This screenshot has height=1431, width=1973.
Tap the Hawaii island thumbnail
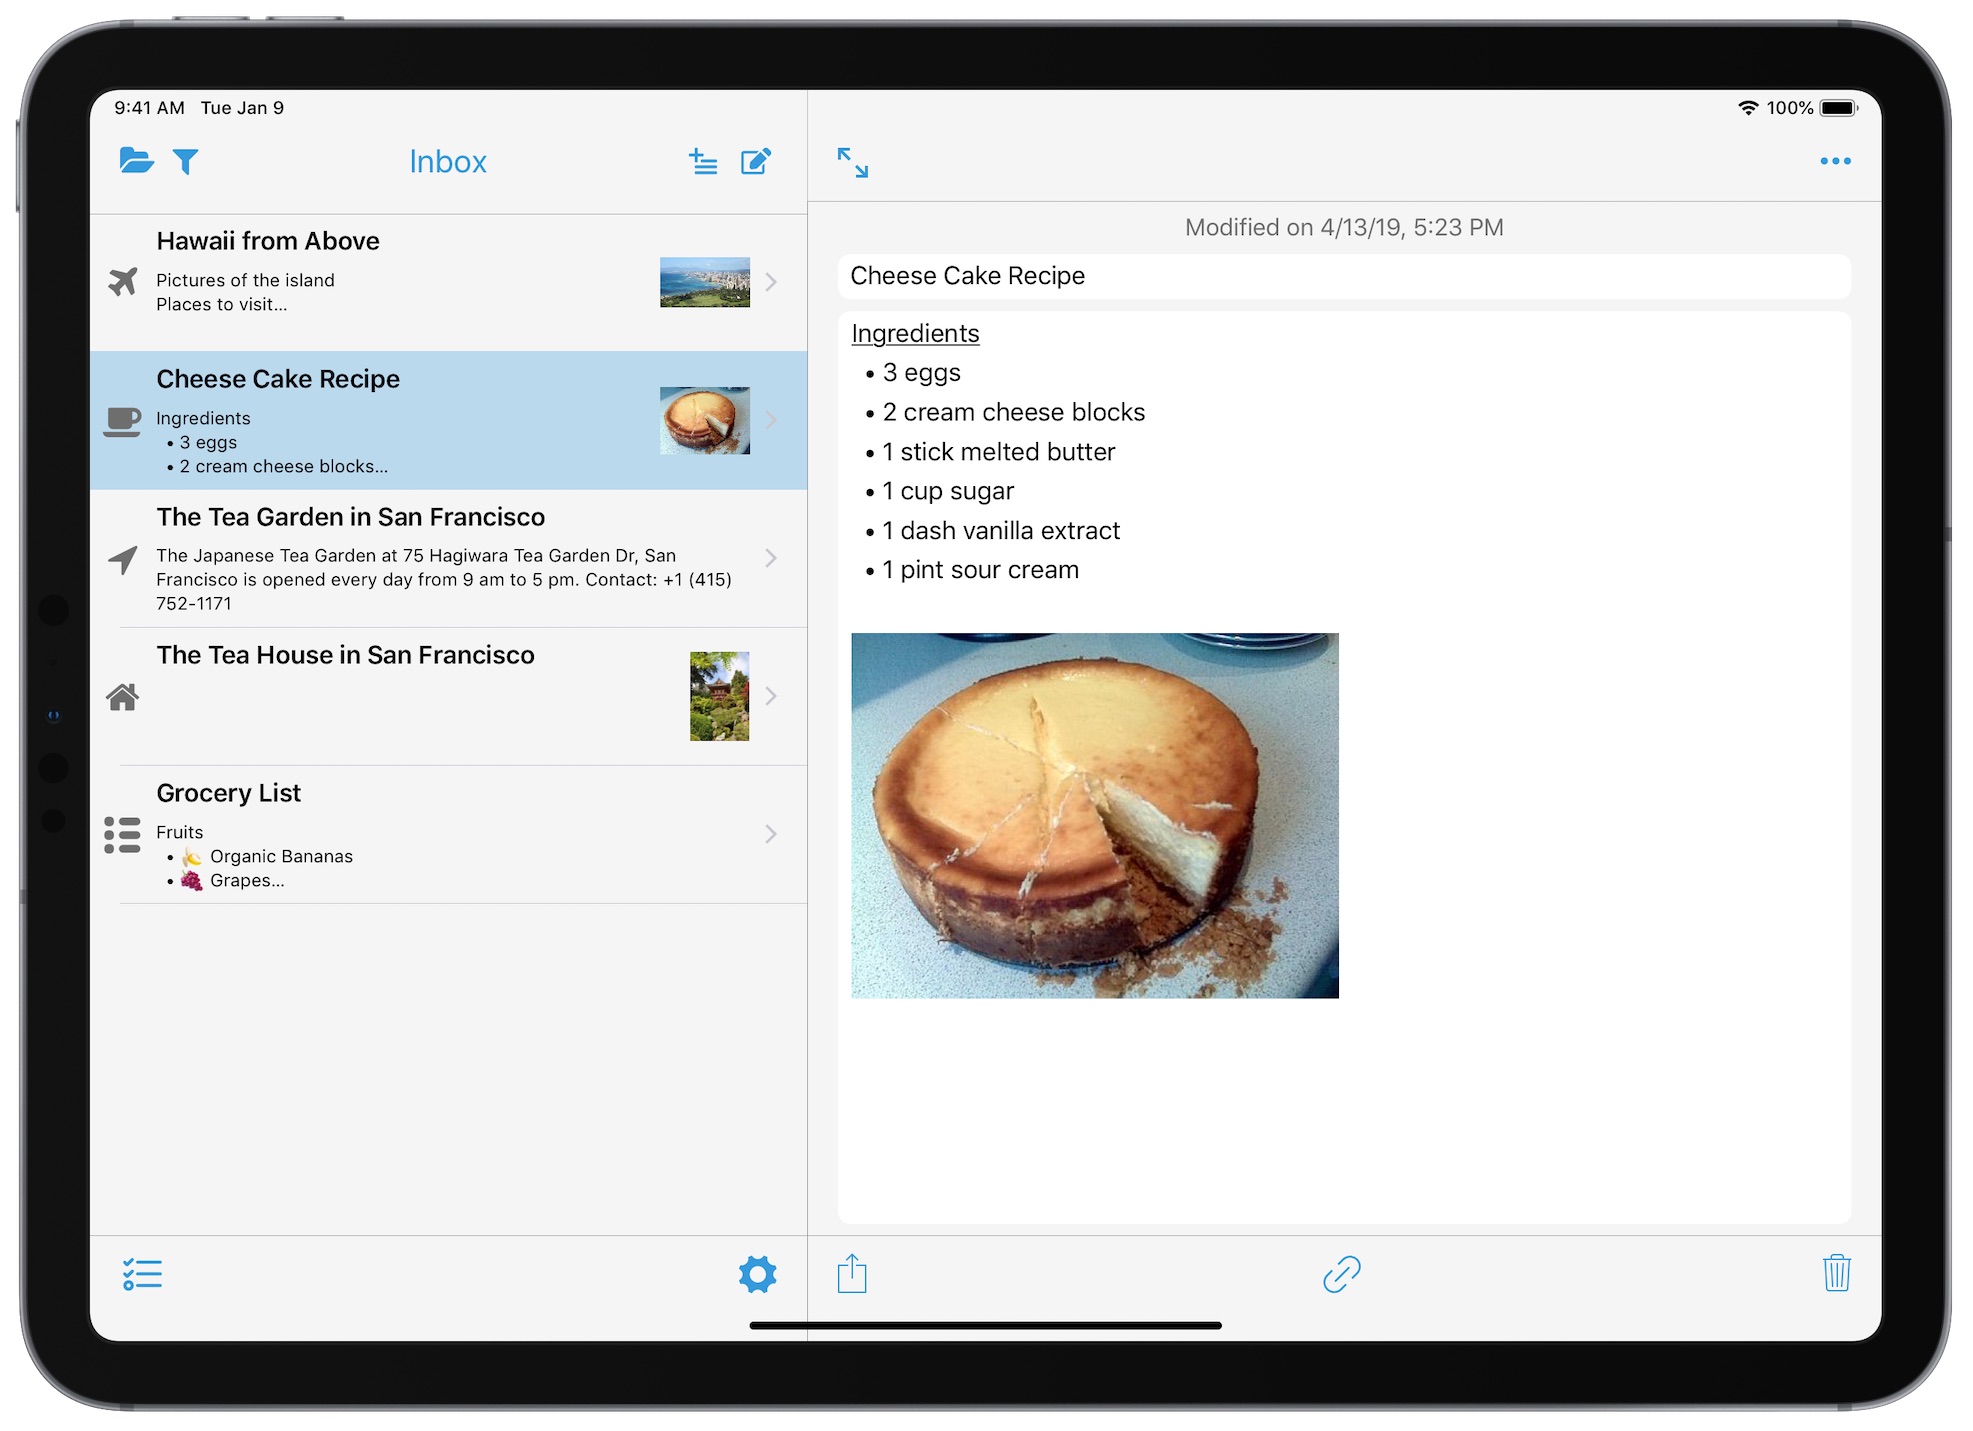click(705, 282)
